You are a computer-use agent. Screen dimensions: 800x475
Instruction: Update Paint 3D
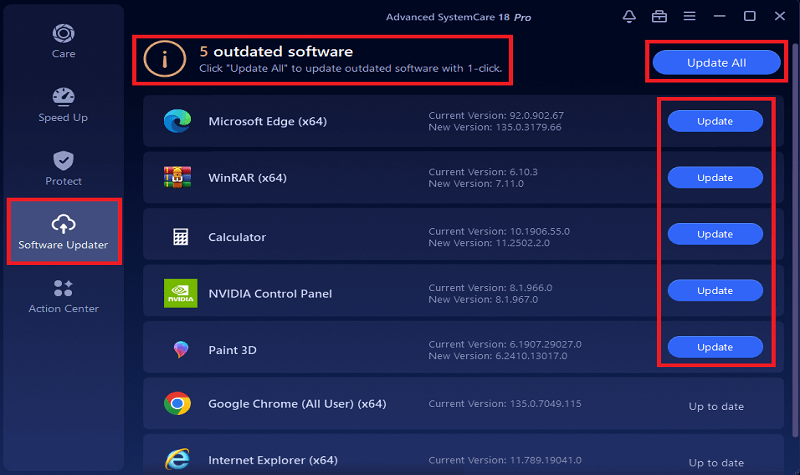715,347
